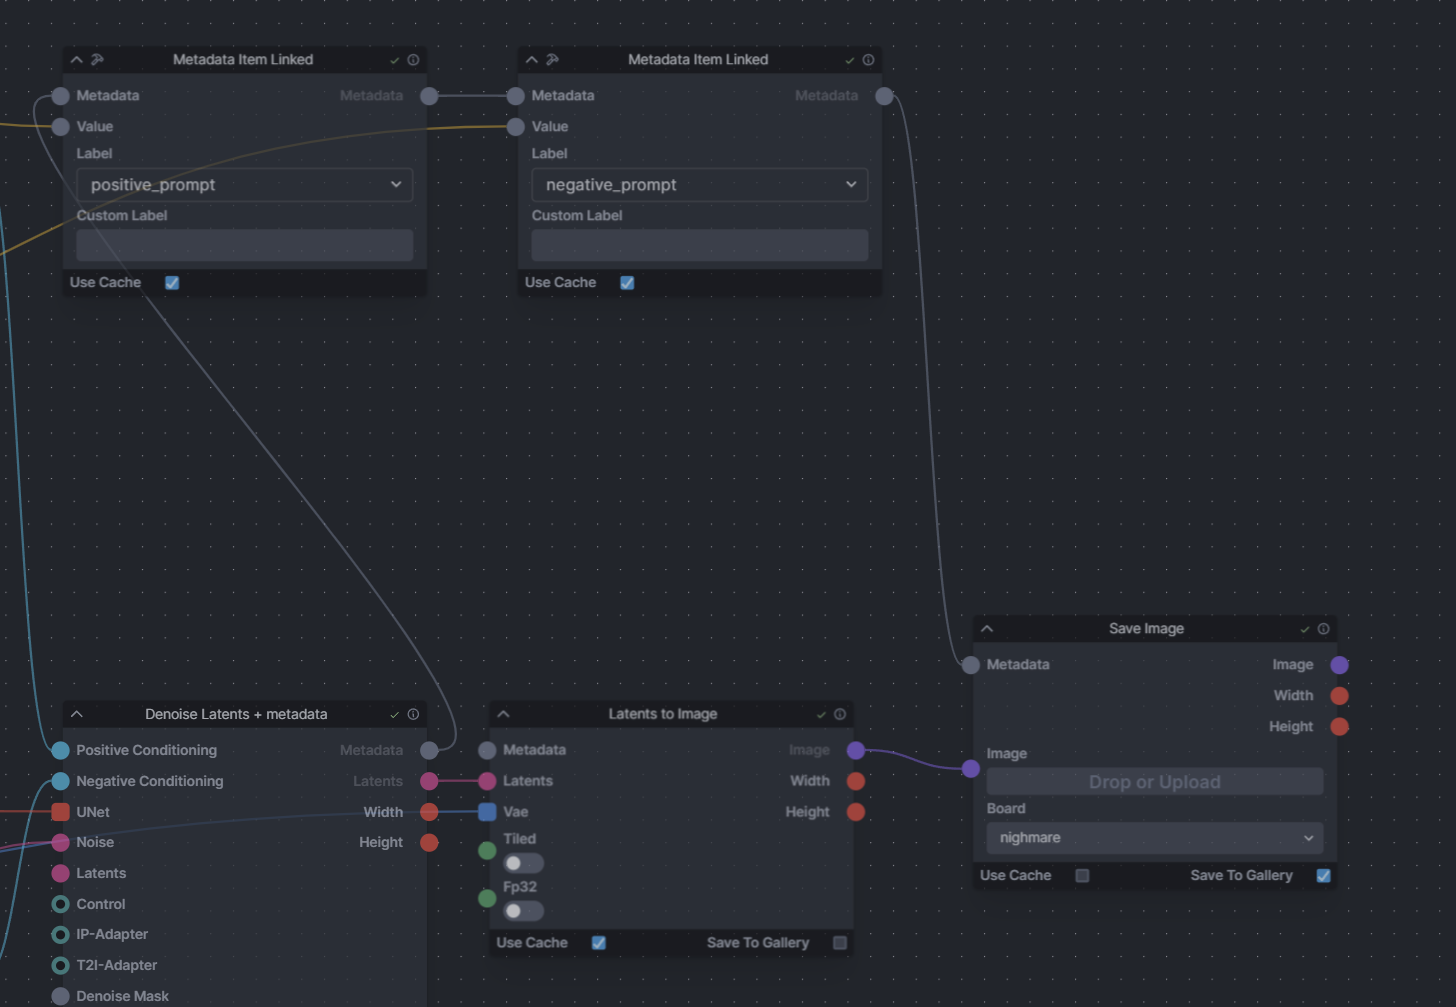Click the Metadata input handle of the positive_prompt node

tap(61, 96)
